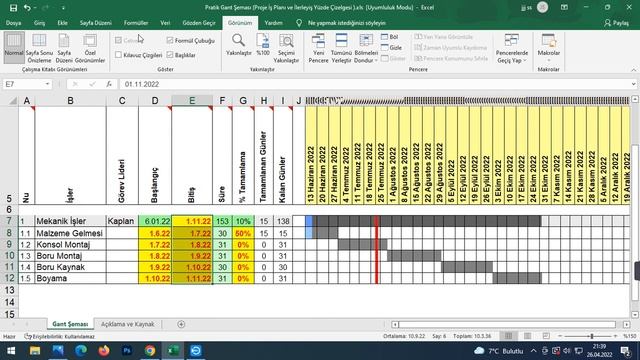
Task: Open a Yeni Pencere
Action: click(x=318, y=48)
